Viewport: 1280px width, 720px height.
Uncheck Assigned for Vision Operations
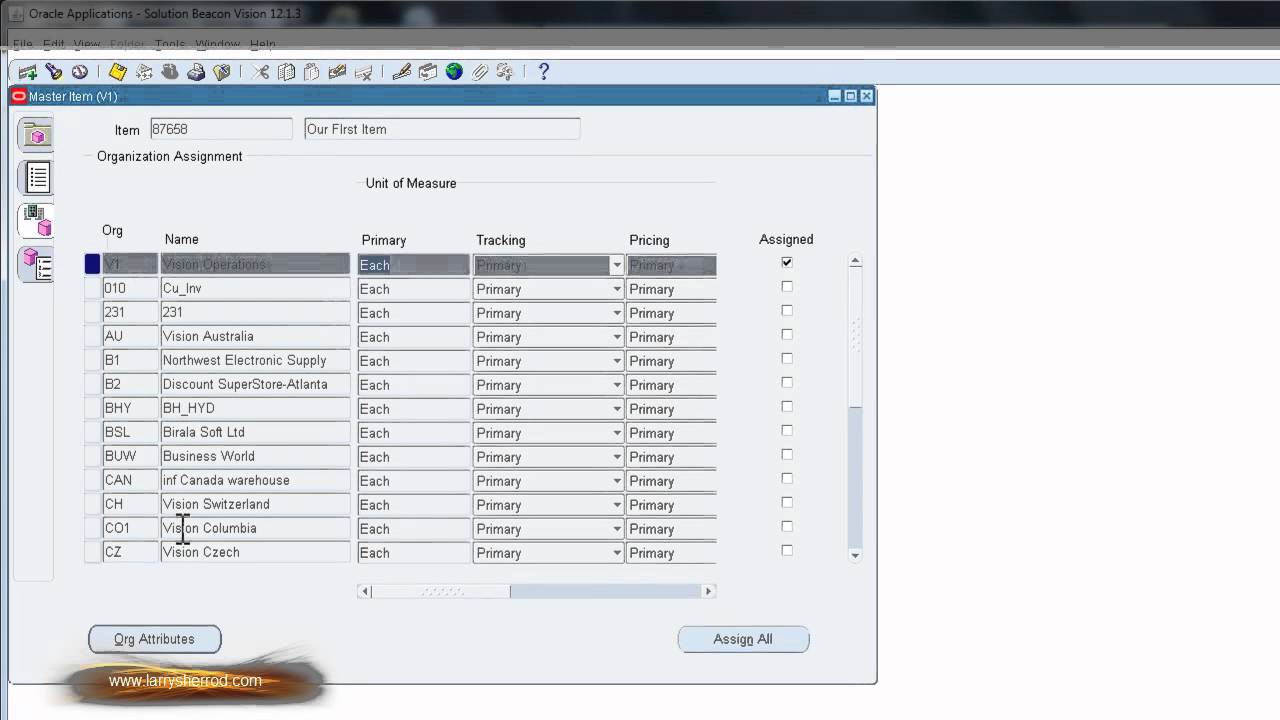pyautogui.click(x=787, y=262)
